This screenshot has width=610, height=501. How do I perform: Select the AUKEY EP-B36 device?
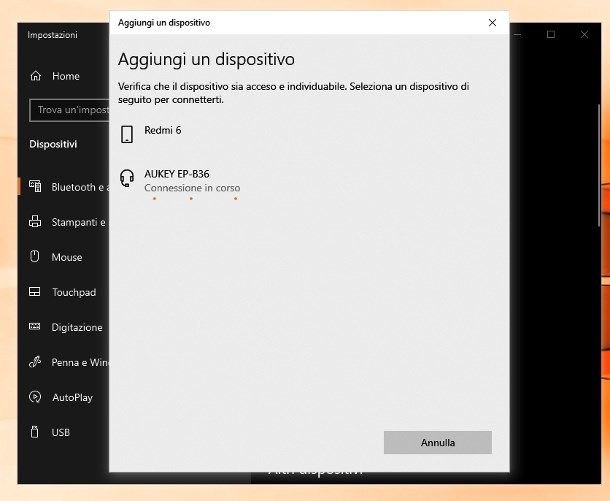pyautogui.click(x=177, y=174)
